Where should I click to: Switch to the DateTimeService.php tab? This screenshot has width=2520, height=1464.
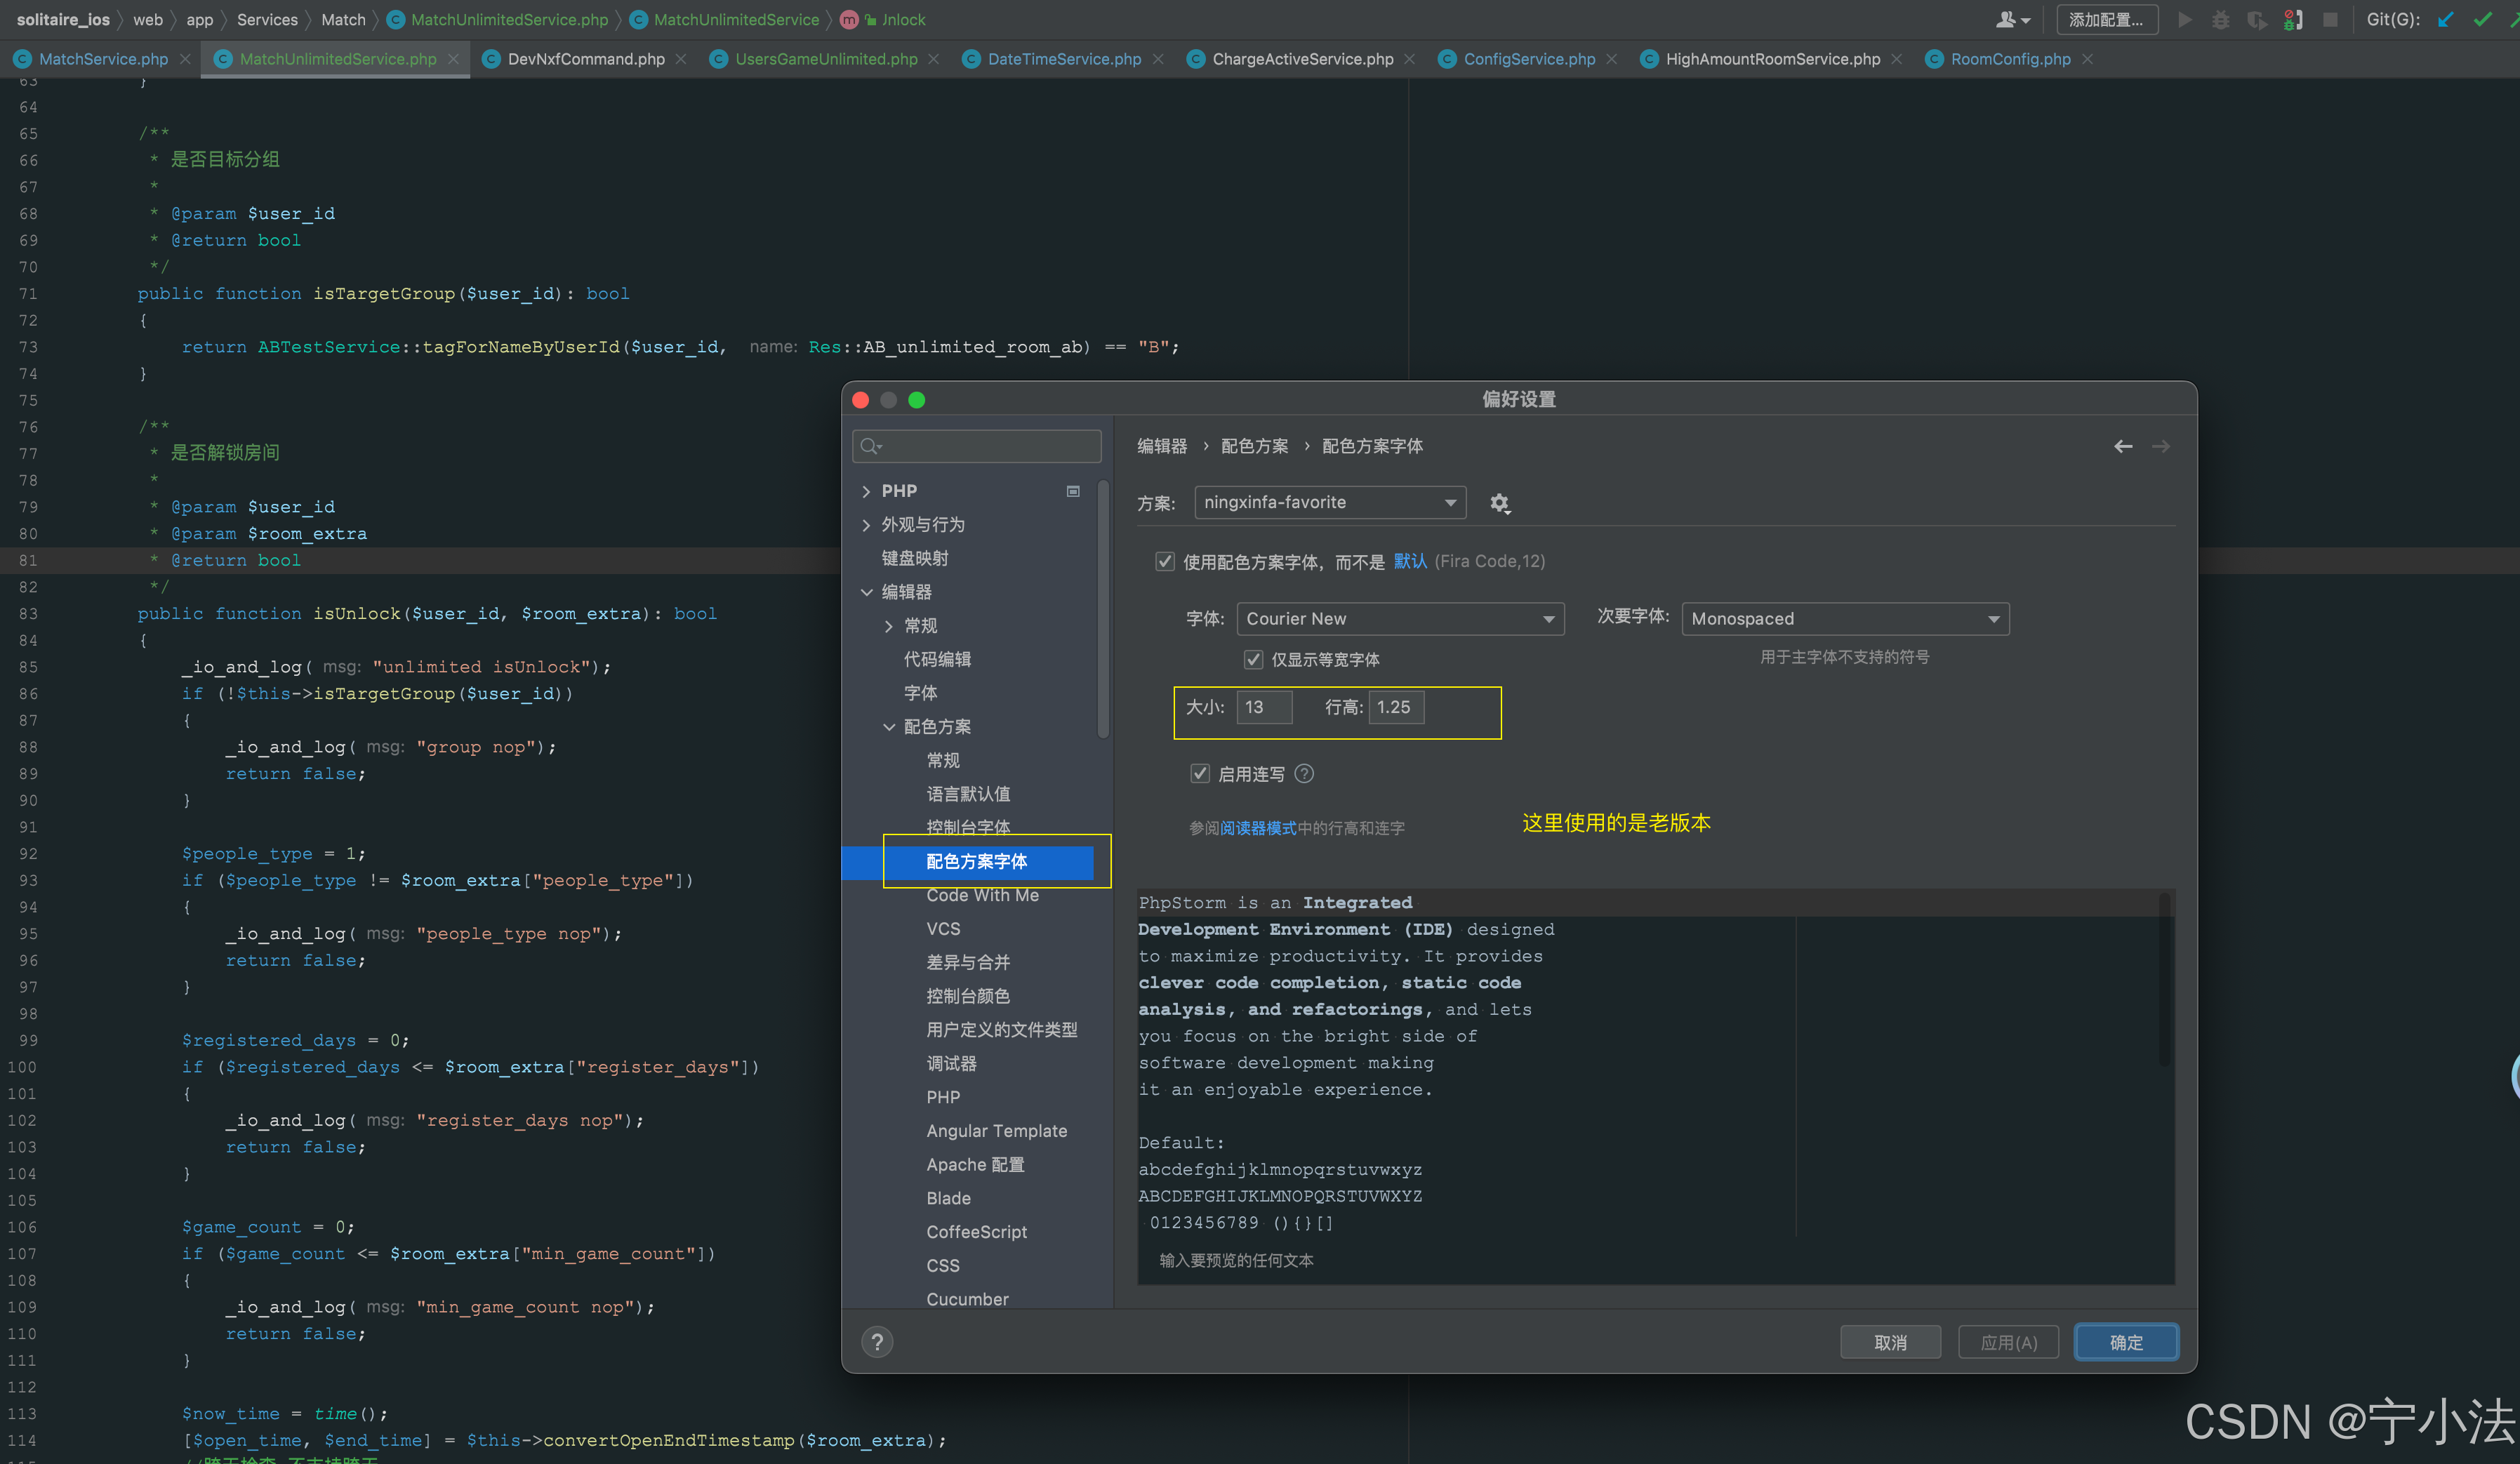coord(1064,59)
